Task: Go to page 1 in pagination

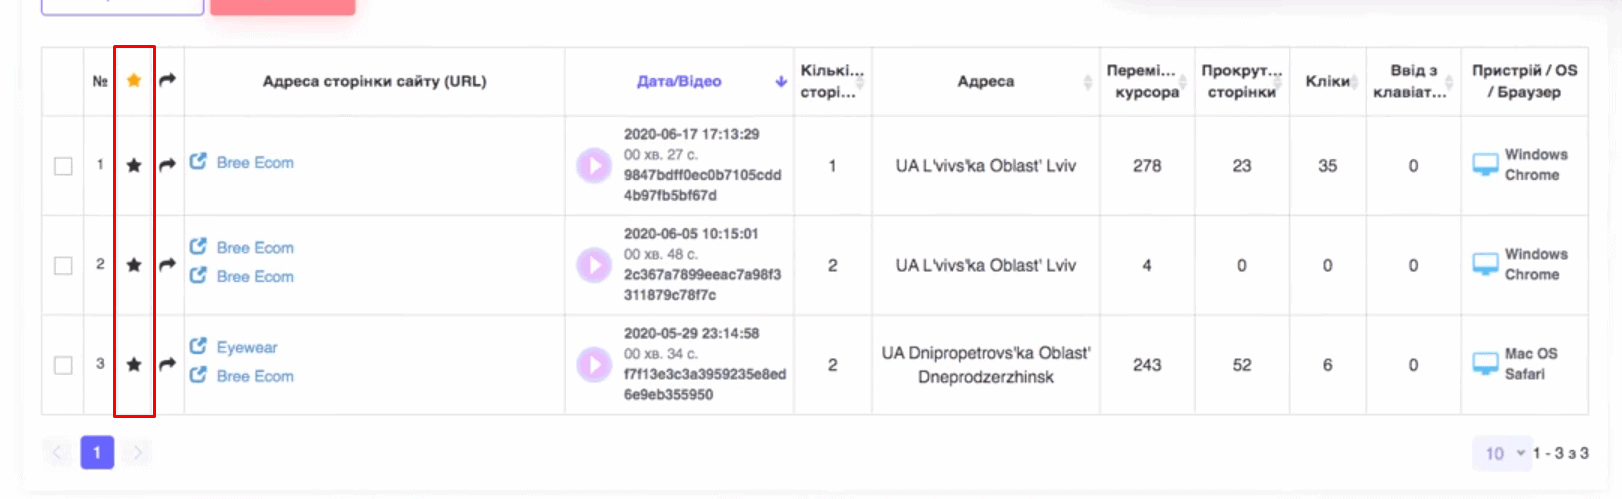Action: coord(97,453)
